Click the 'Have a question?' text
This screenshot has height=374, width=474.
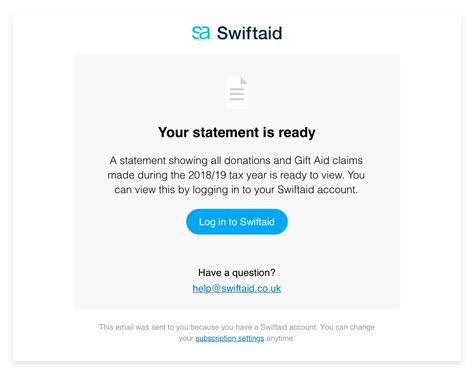[237, 273]
